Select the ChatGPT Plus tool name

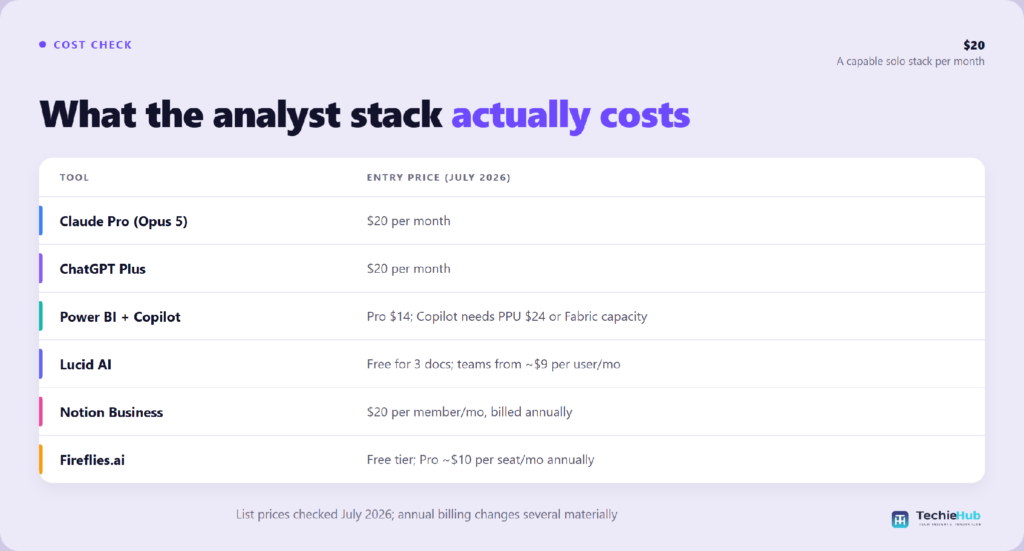(x=103, y=269)
